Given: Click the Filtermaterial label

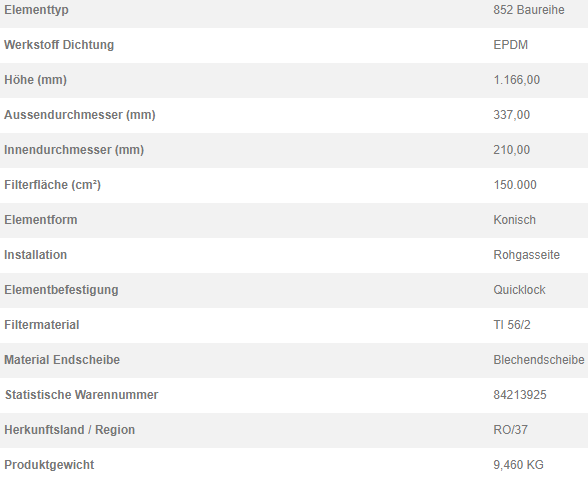Looking at the screenshot, I should (x=42, y=325).
